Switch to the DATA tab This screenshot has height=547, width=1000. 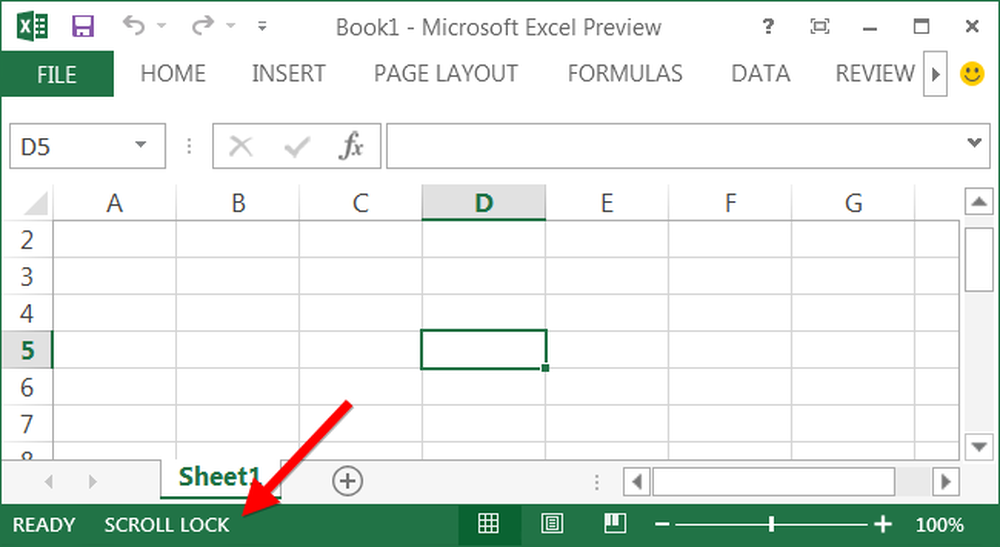(760, 73)
